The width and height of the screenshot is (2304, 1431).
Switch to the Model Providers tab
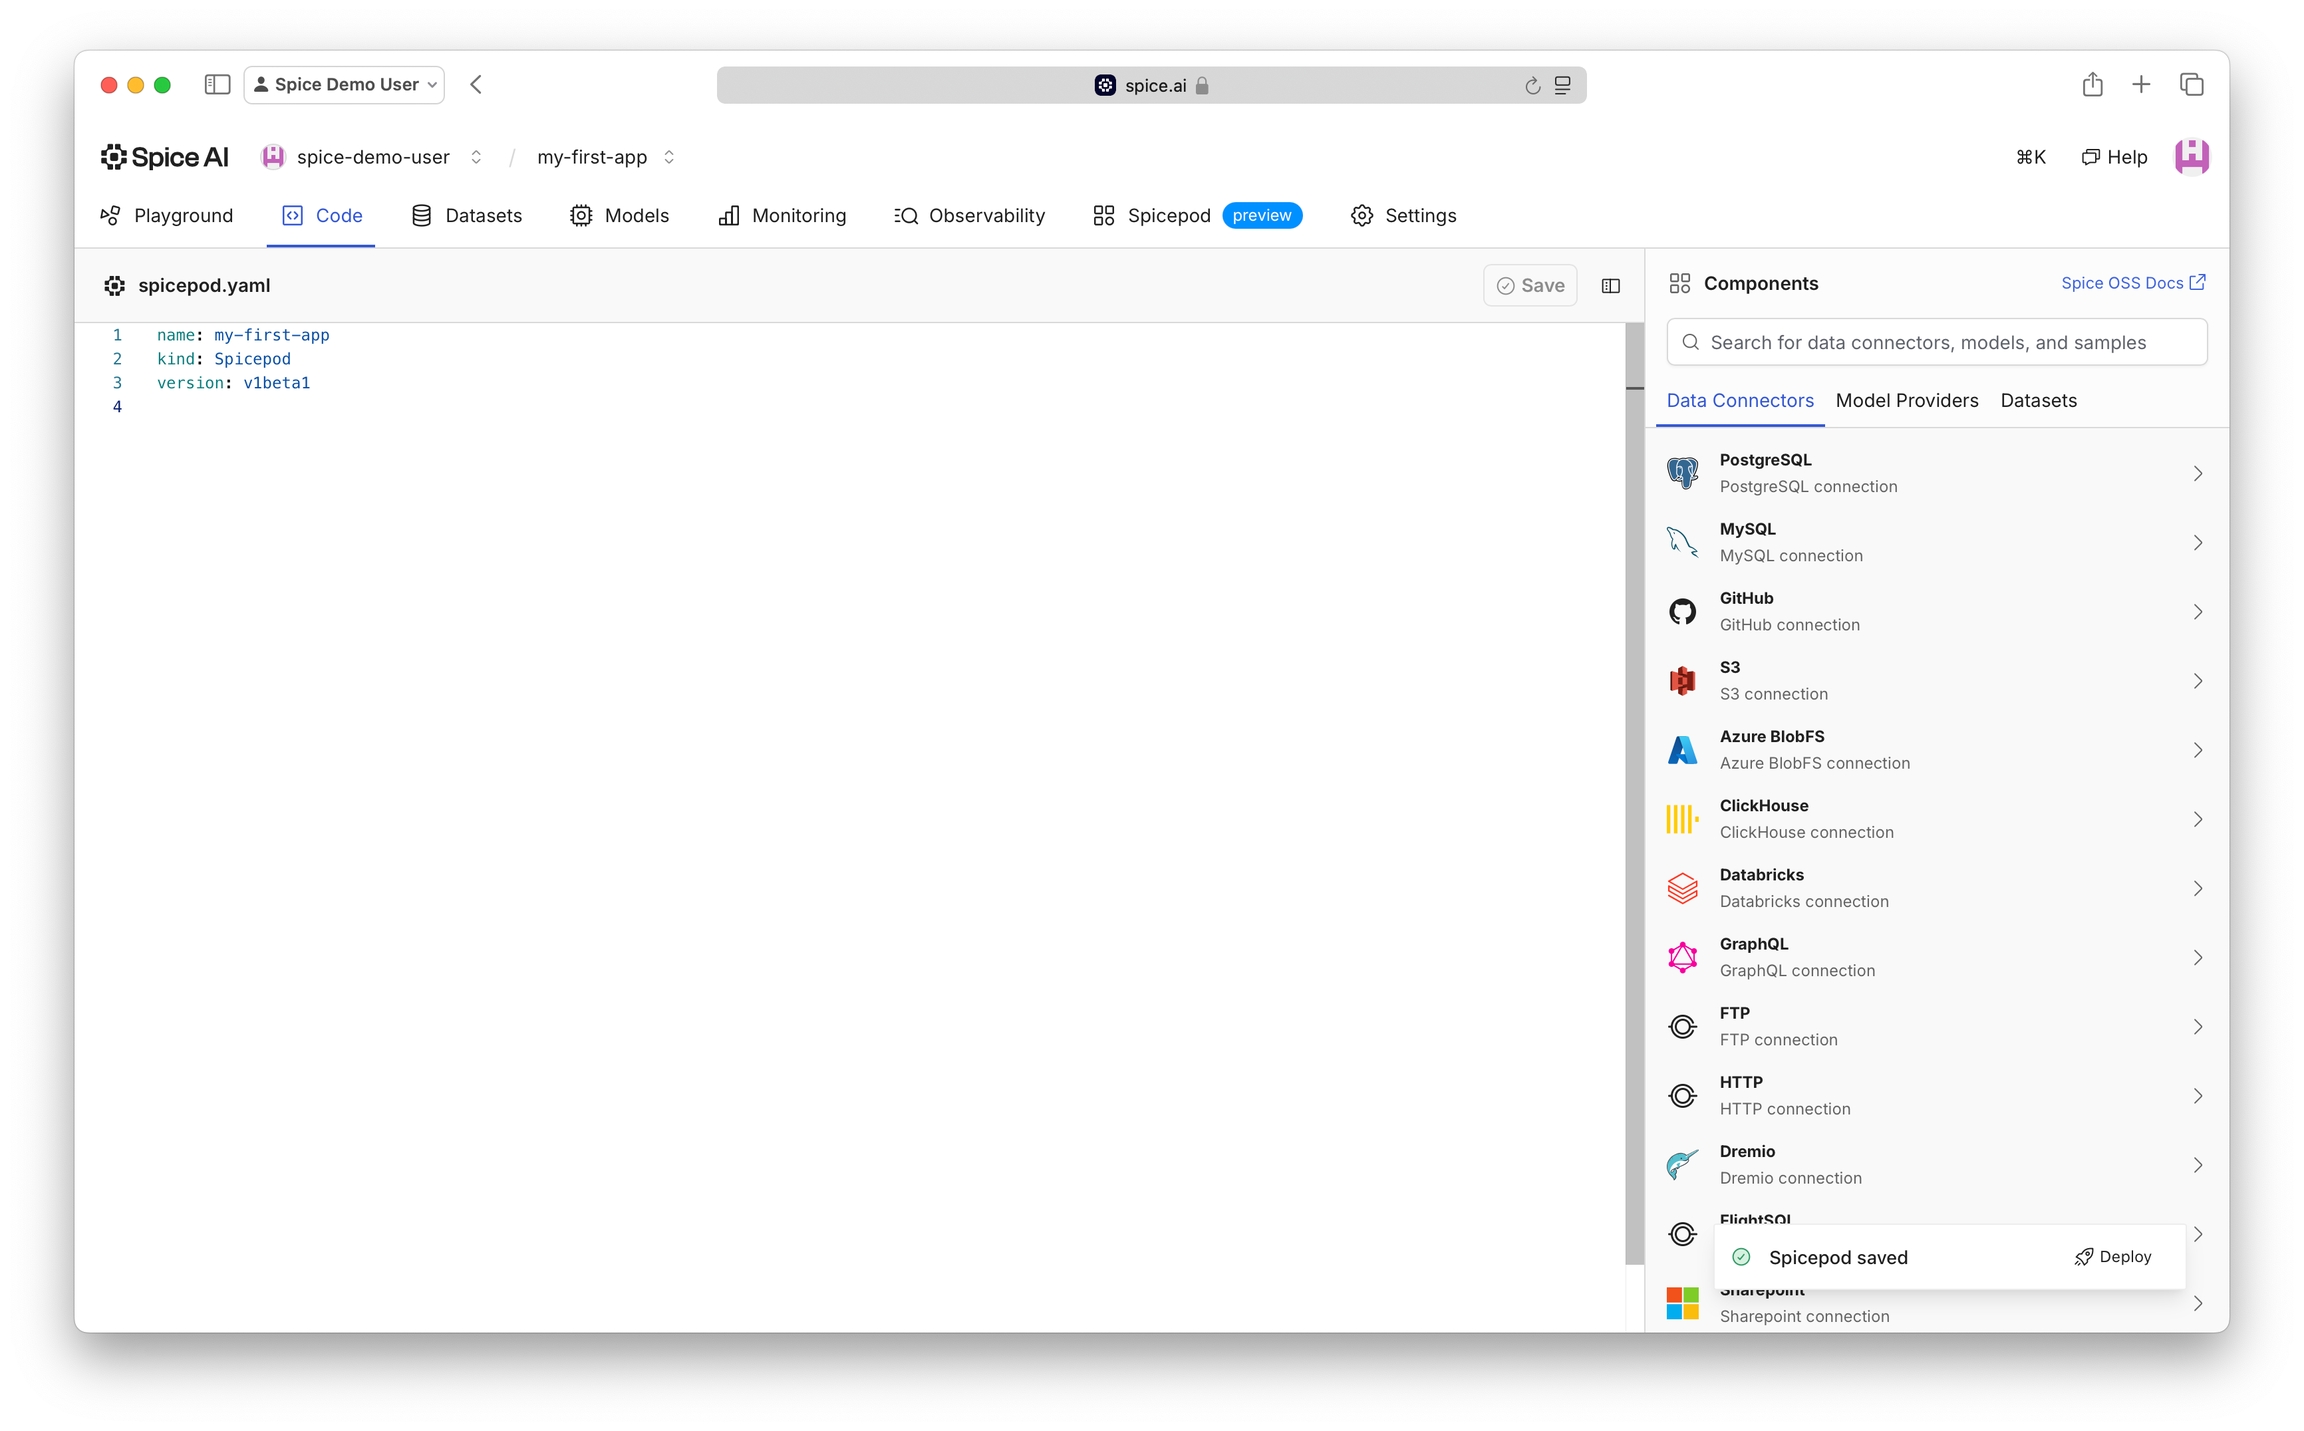pos(1906,400)
